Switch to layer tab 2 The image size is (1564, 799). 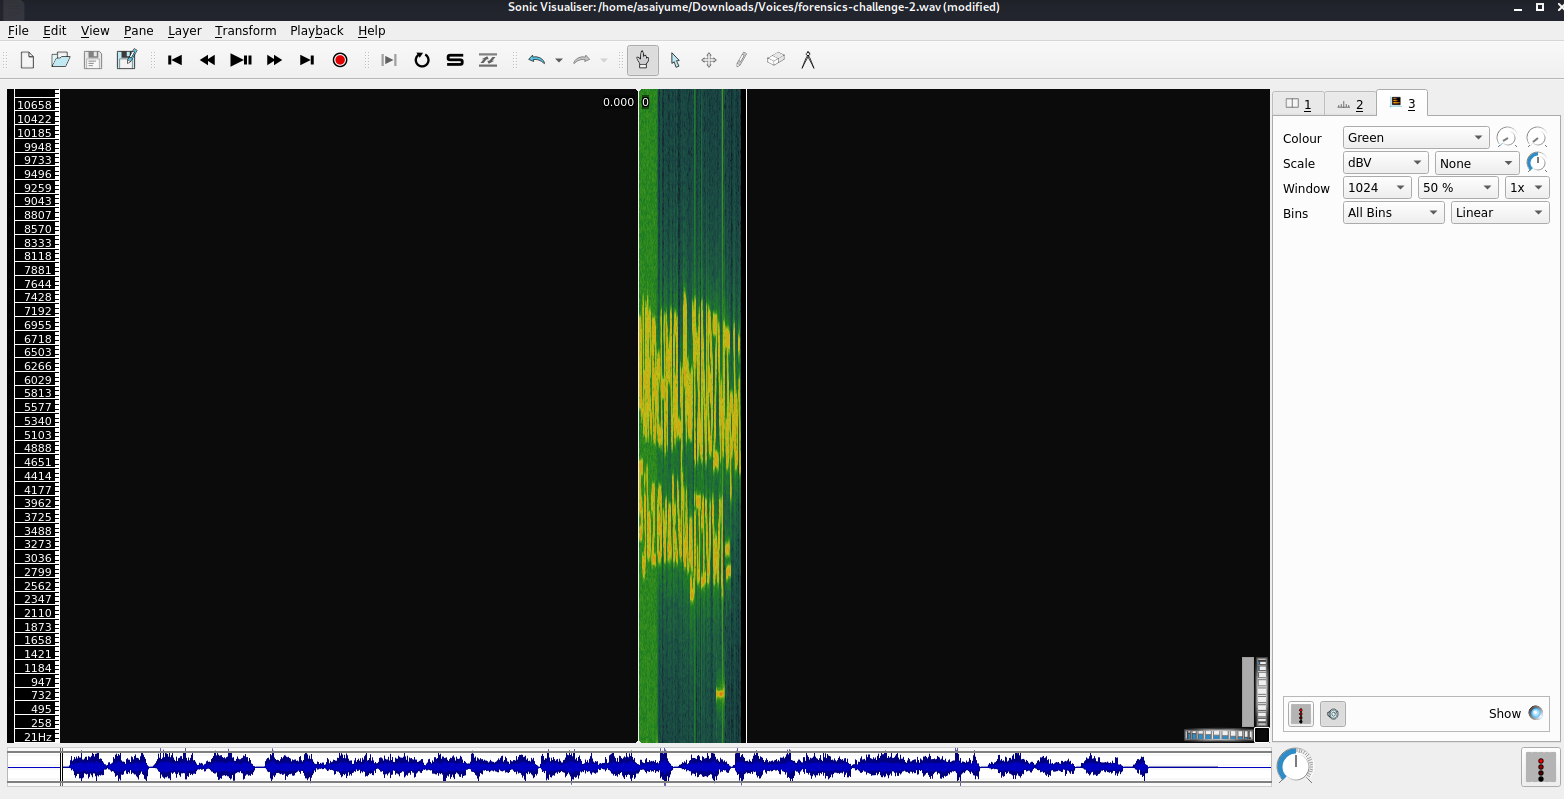tap(1350, 104)
